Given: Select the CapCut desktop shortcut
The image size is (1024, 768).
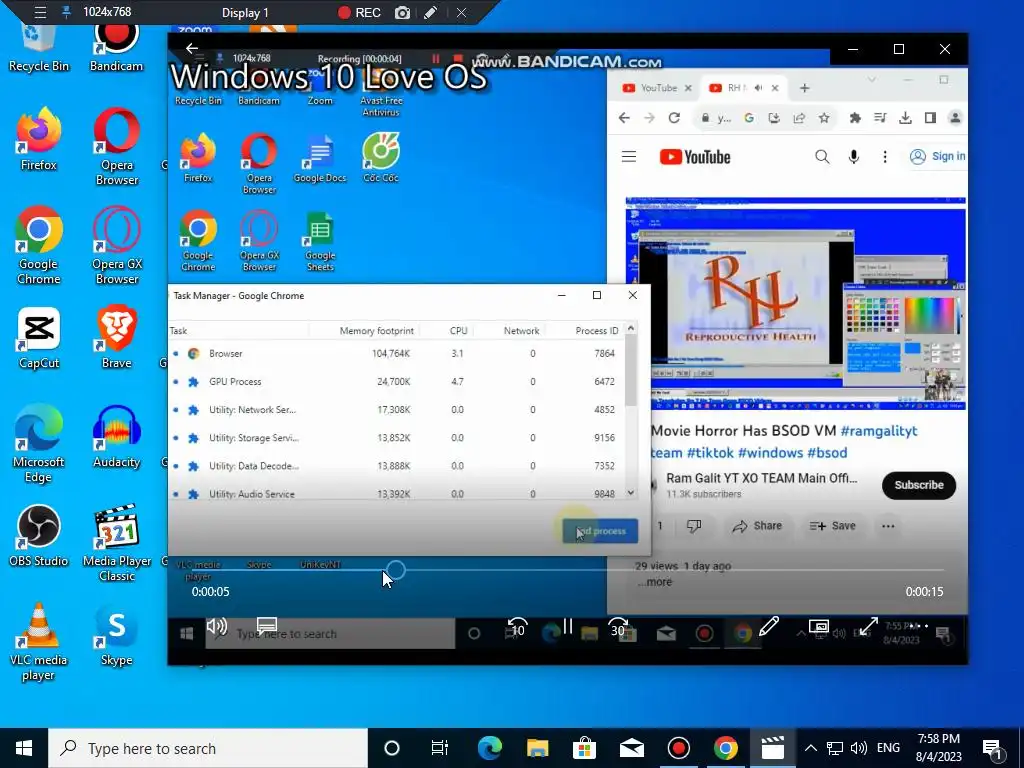Looking at the screenshot, I should 39,338.
